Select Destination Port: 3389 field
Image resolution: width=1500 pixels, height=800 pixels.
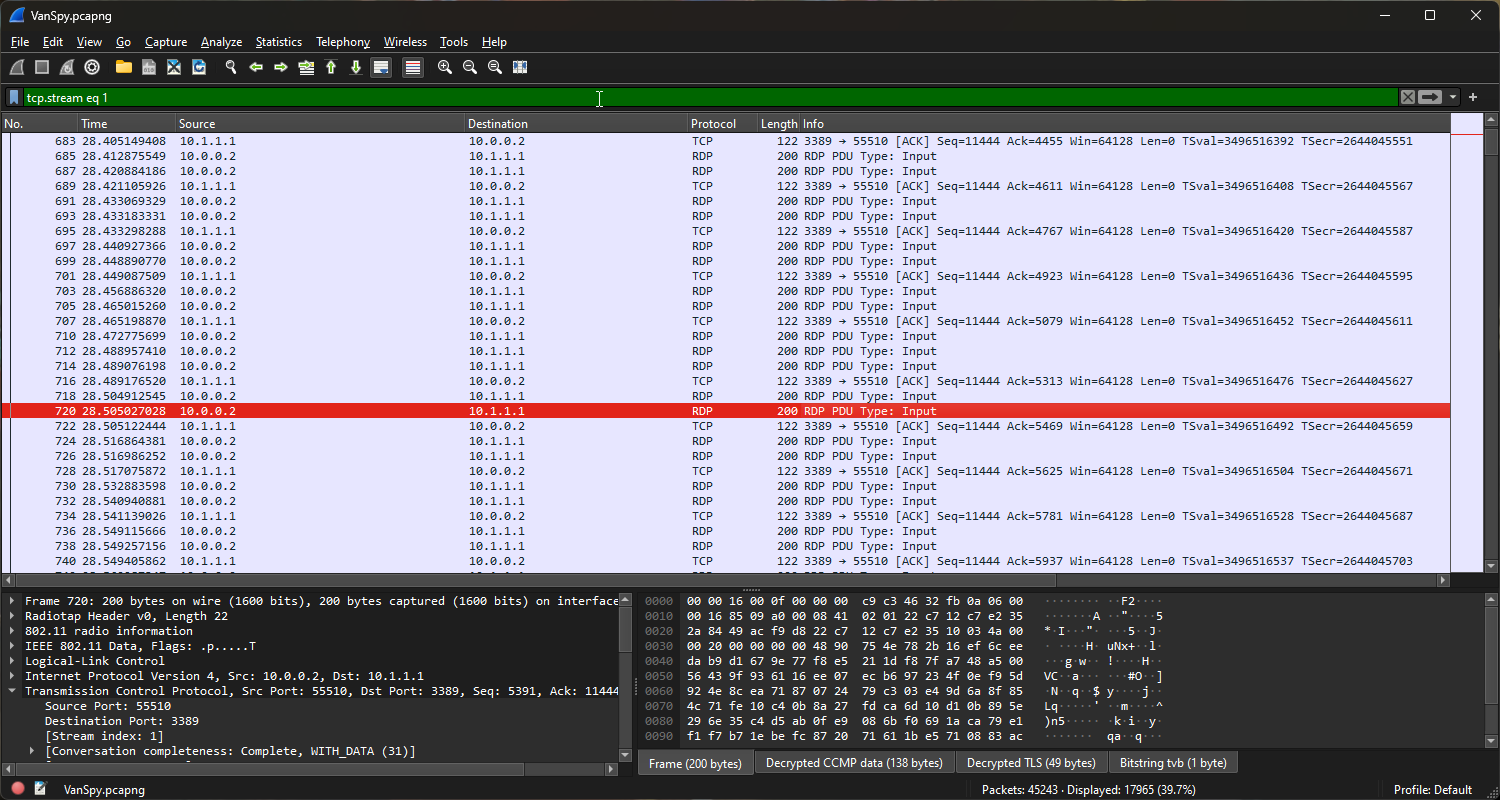122,721
